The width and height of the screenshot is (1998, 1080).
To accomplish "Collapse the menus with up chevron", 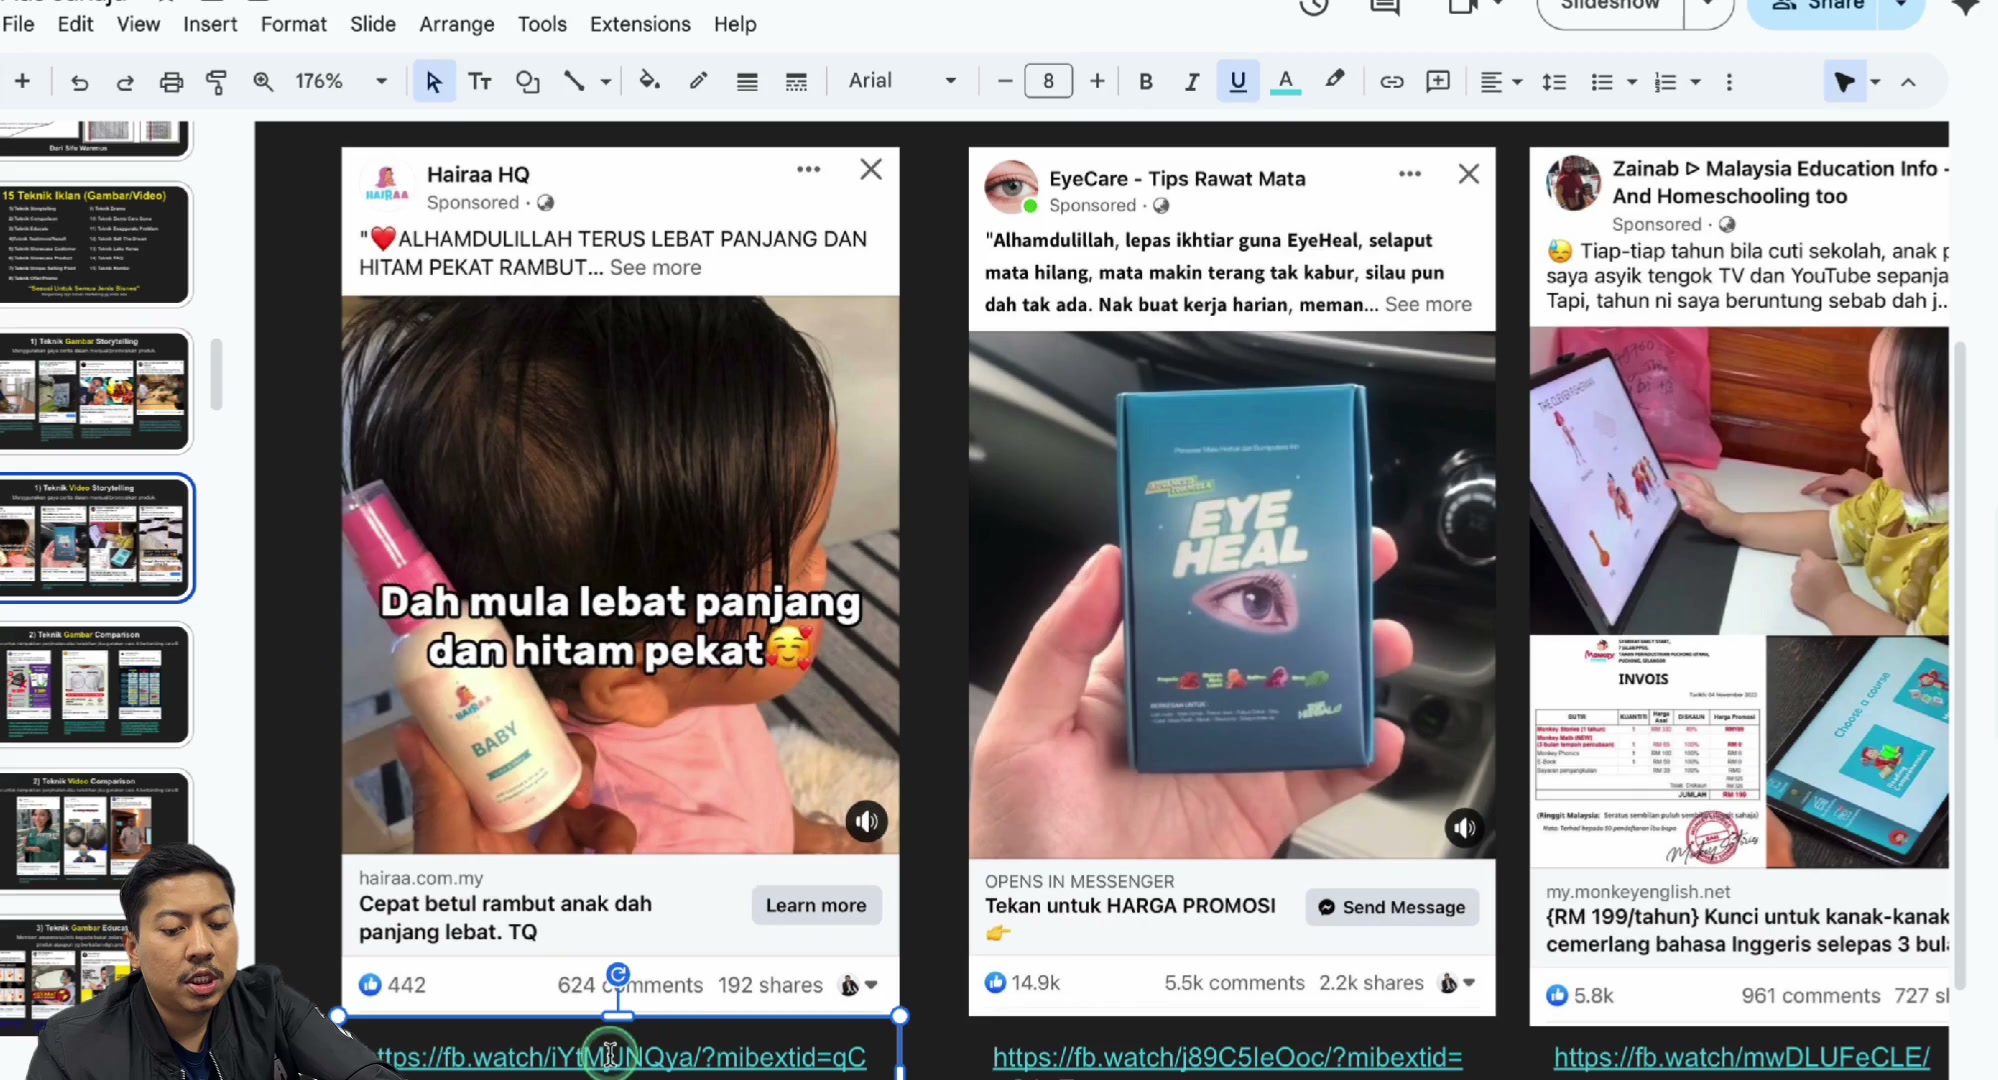I will tap(1908, 82).
